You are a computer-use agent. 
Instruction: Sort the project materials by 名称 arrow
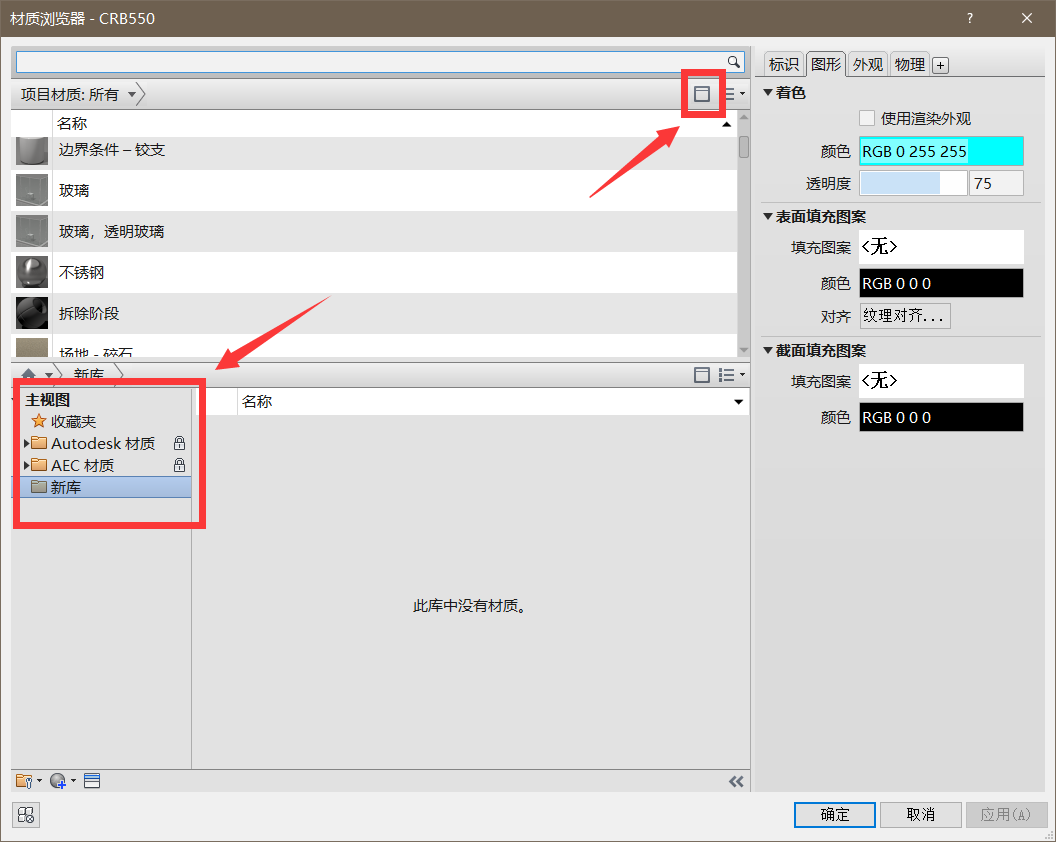(x=727, y=125)
